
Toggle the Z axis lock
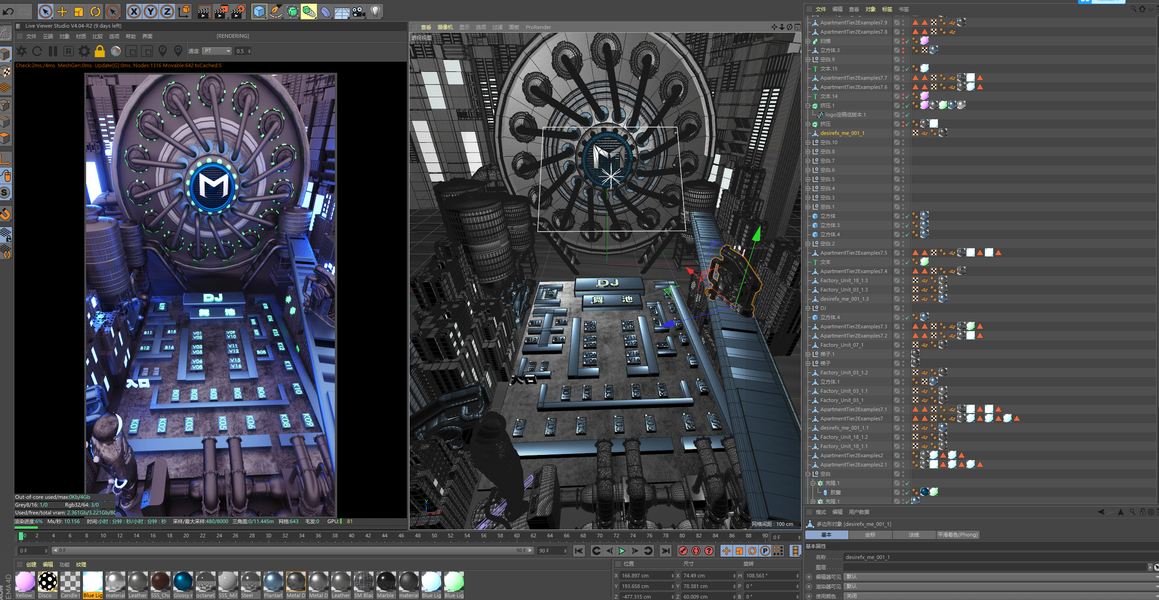pyautogui.click(x=167, y=12)
